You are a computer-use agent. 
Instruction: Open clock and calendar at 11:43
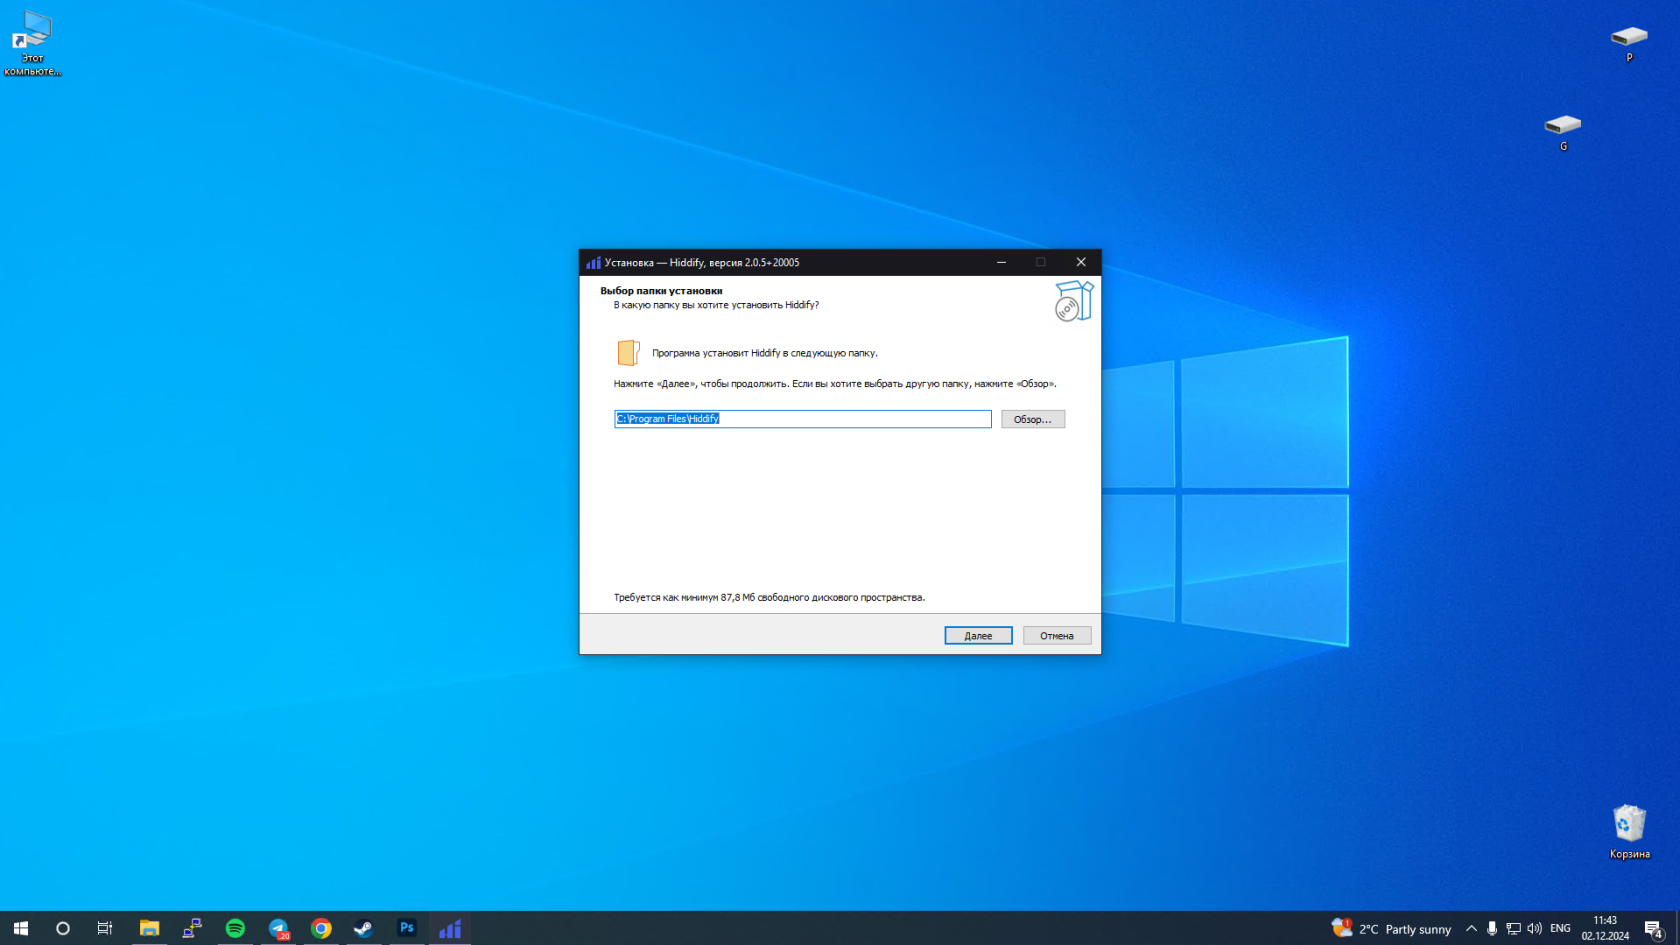click(x=1605, y=928)
